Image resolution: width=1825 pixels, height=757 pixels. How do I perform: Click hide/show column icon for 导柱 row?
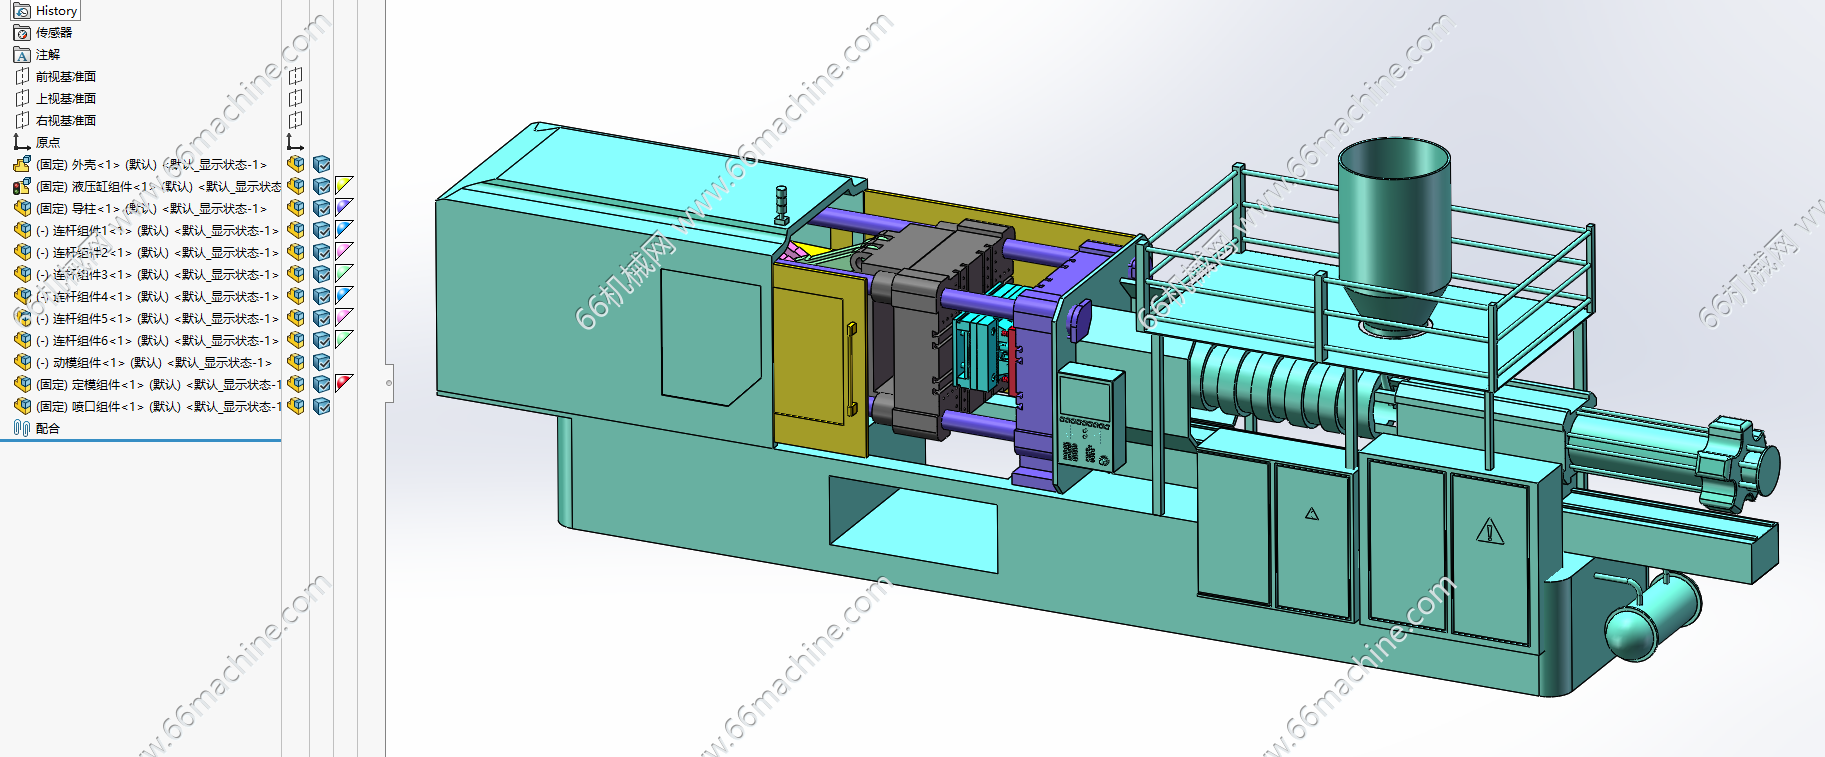pyautogui.click(x=296, y=208)
